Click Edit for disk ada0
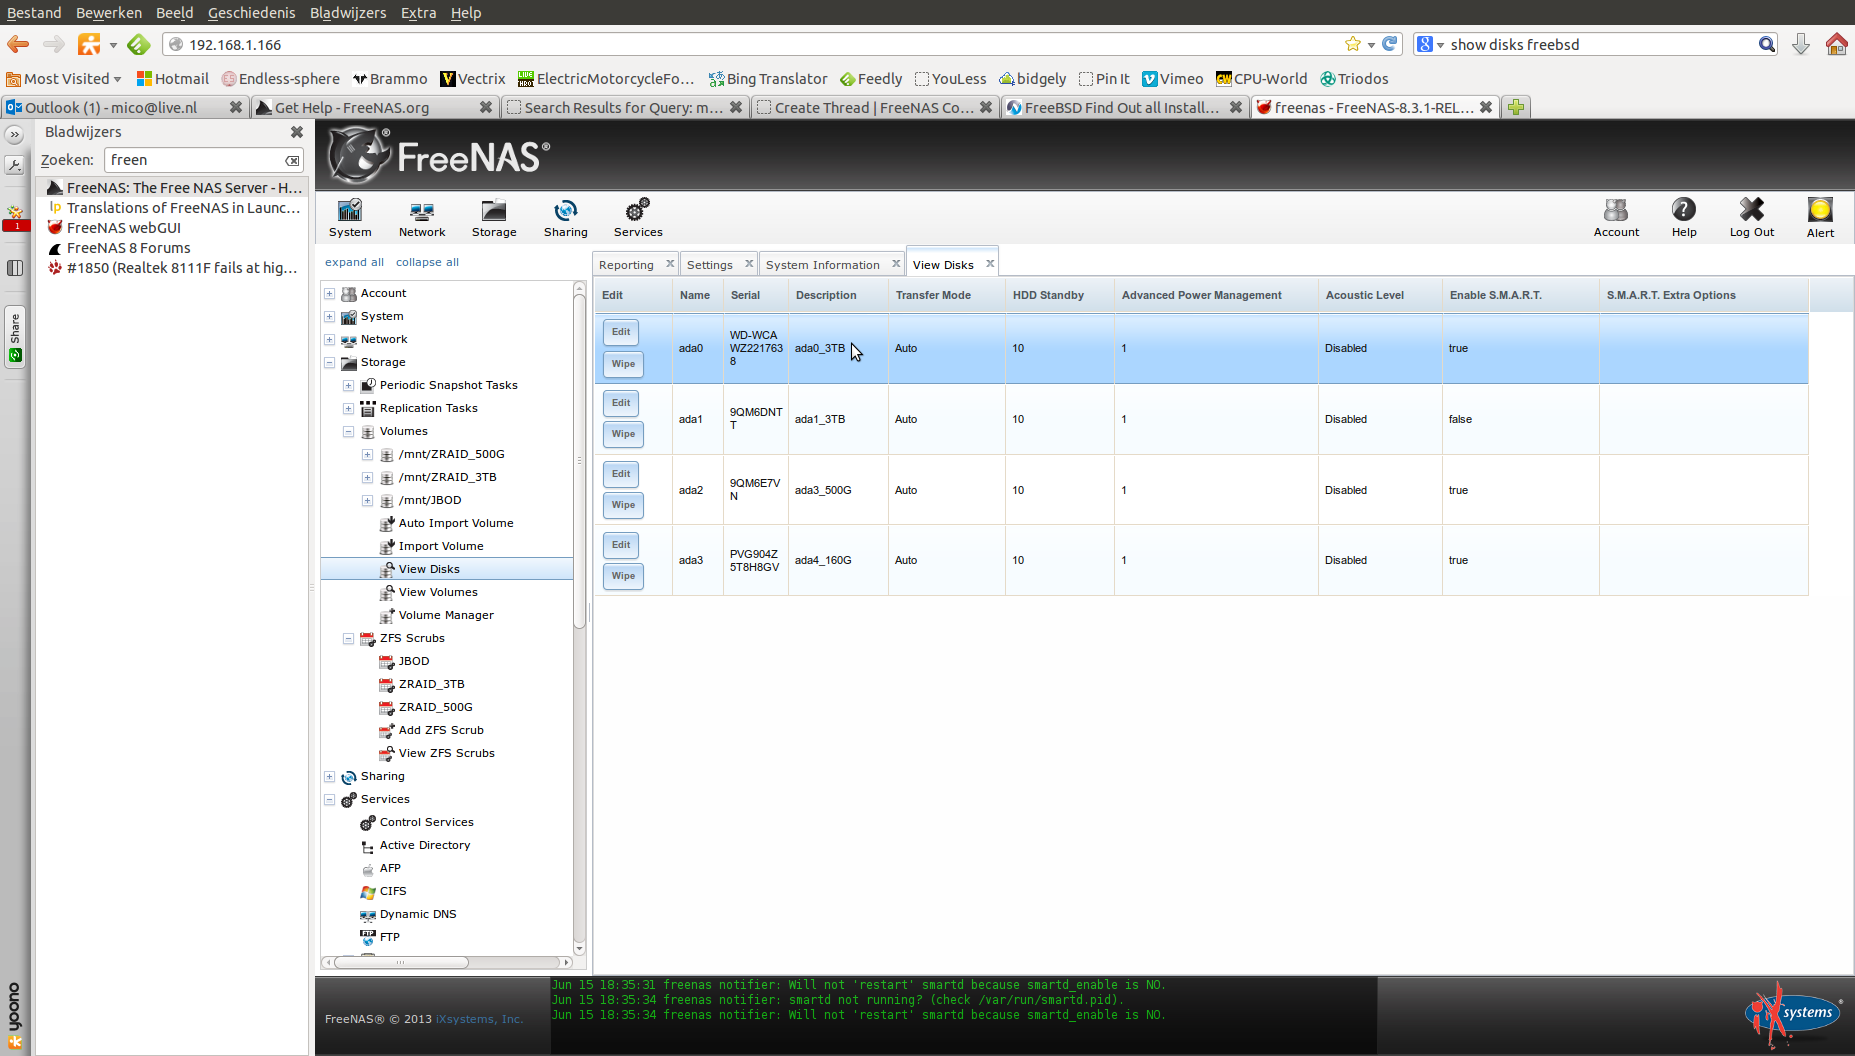 [621, 332]
